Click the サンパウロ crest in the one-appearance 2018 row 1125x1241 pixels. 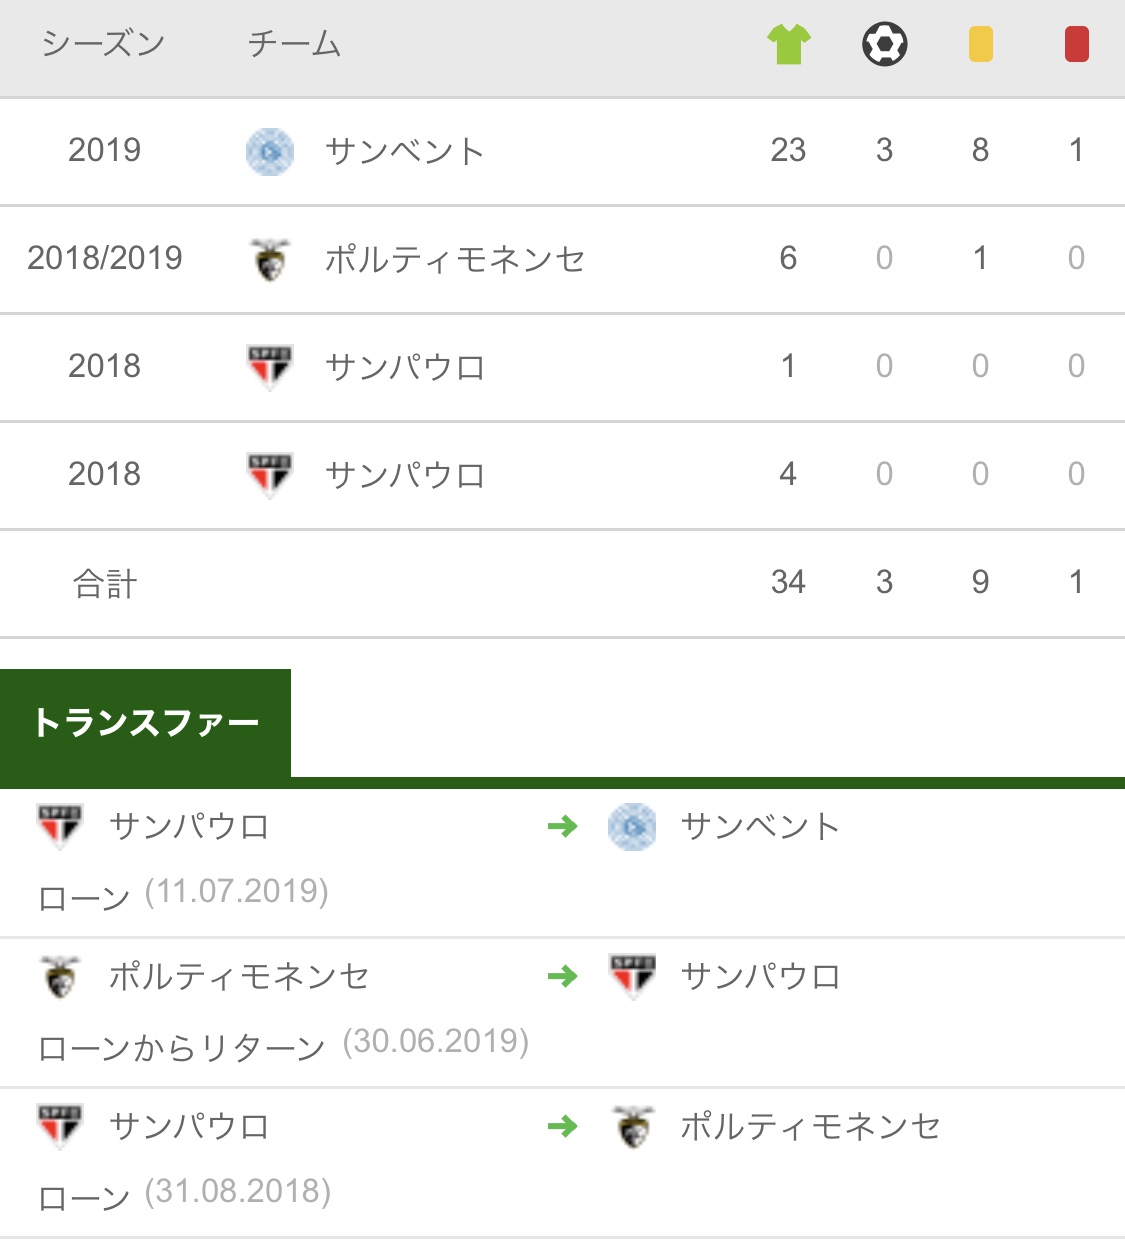pos(270,367)
